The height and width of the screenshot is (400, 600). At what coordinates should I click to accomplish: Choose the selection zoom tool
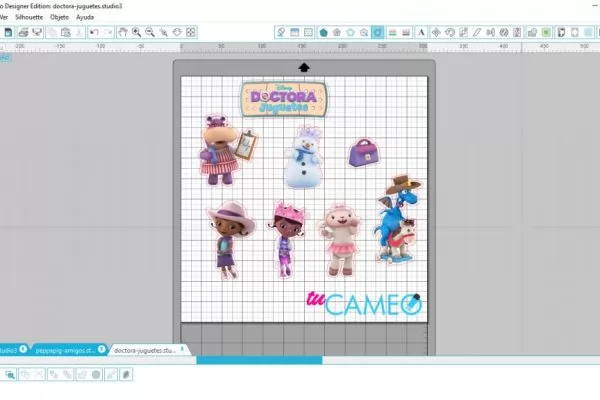(x=164, y=33)
